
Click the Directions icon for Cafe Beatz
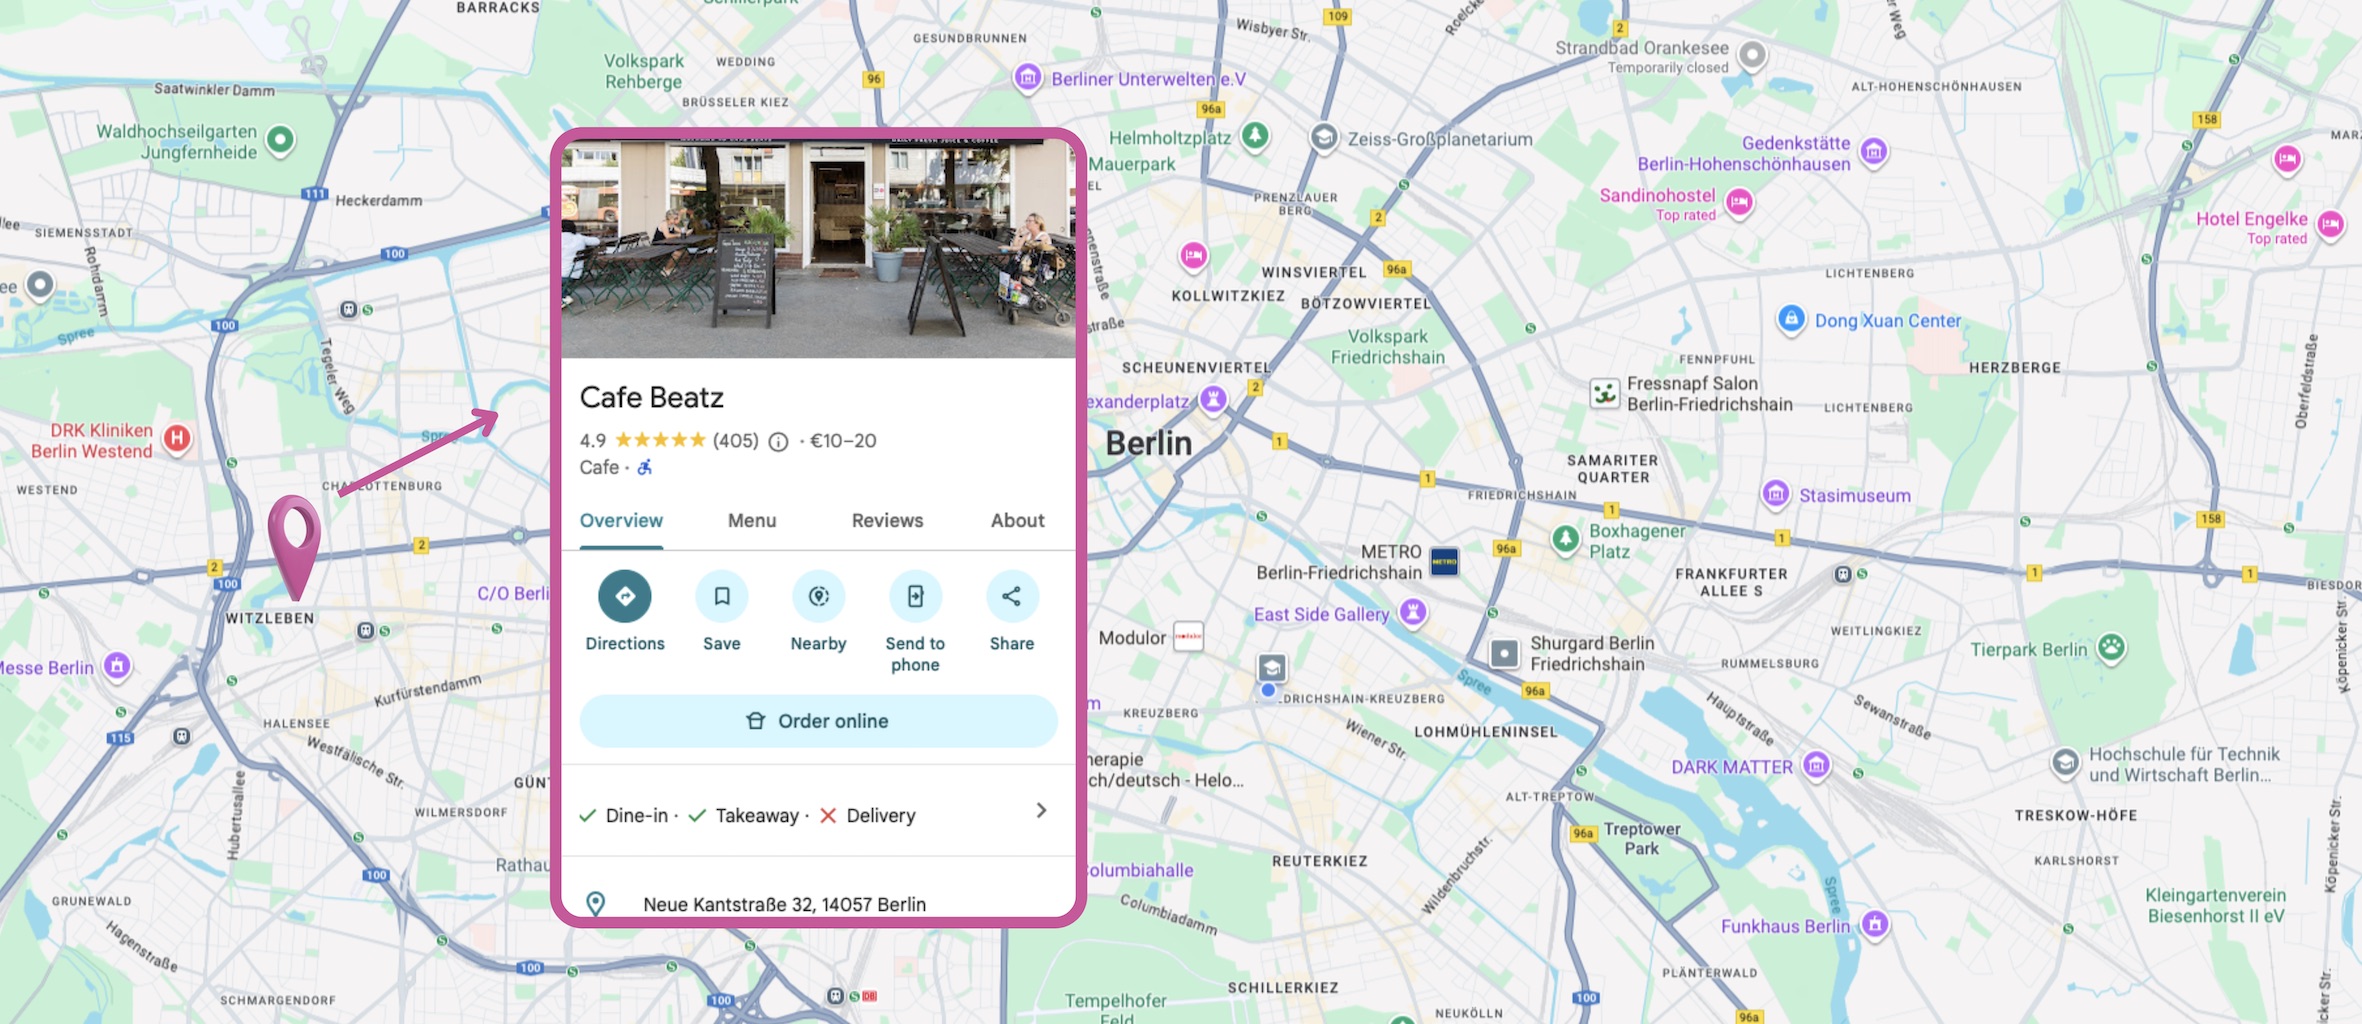point(624,597)
